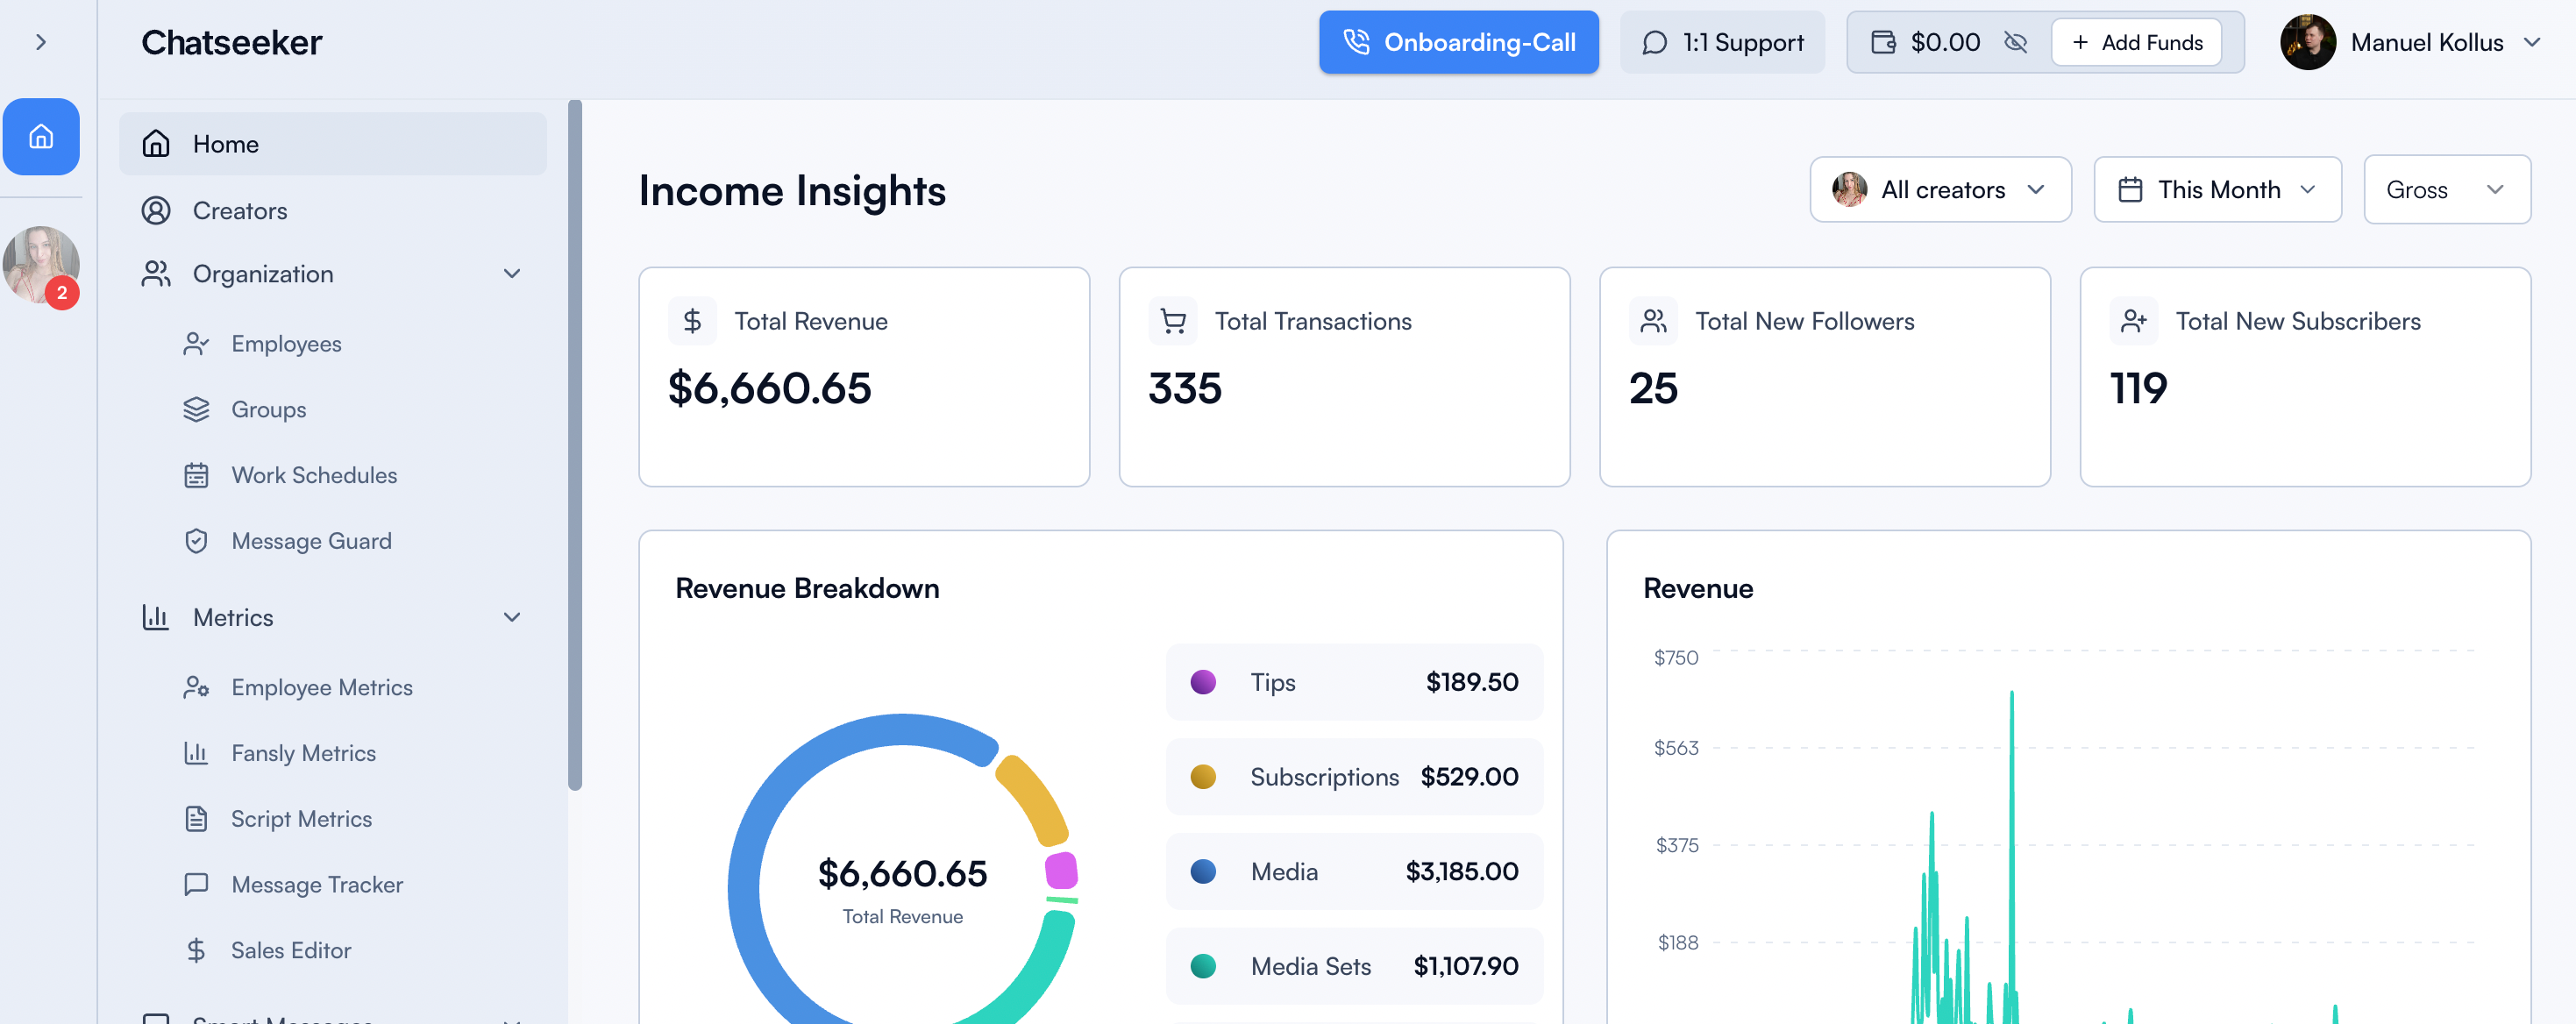
Task: Click the $6,660.65 Total Revenue value
Action: [769, 388]
